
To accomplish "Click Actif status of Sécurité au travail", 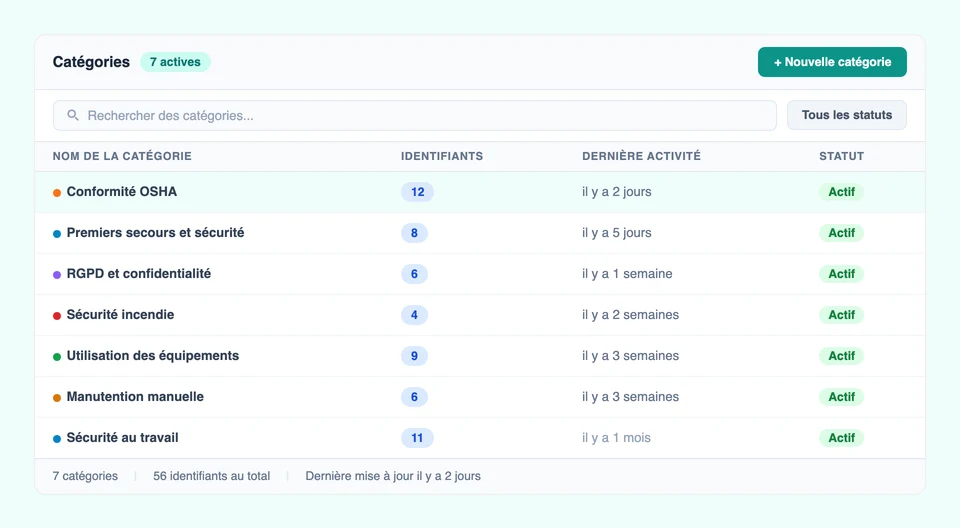I will (841, 438).
